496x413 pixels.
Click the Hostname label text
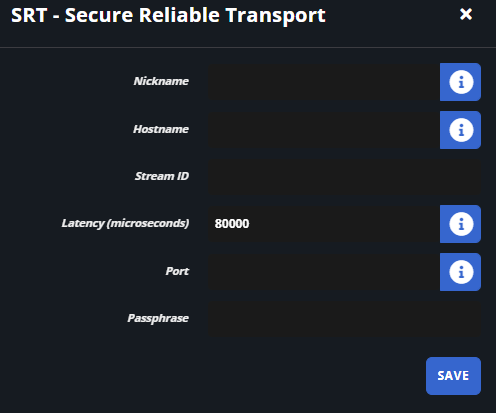161,129
